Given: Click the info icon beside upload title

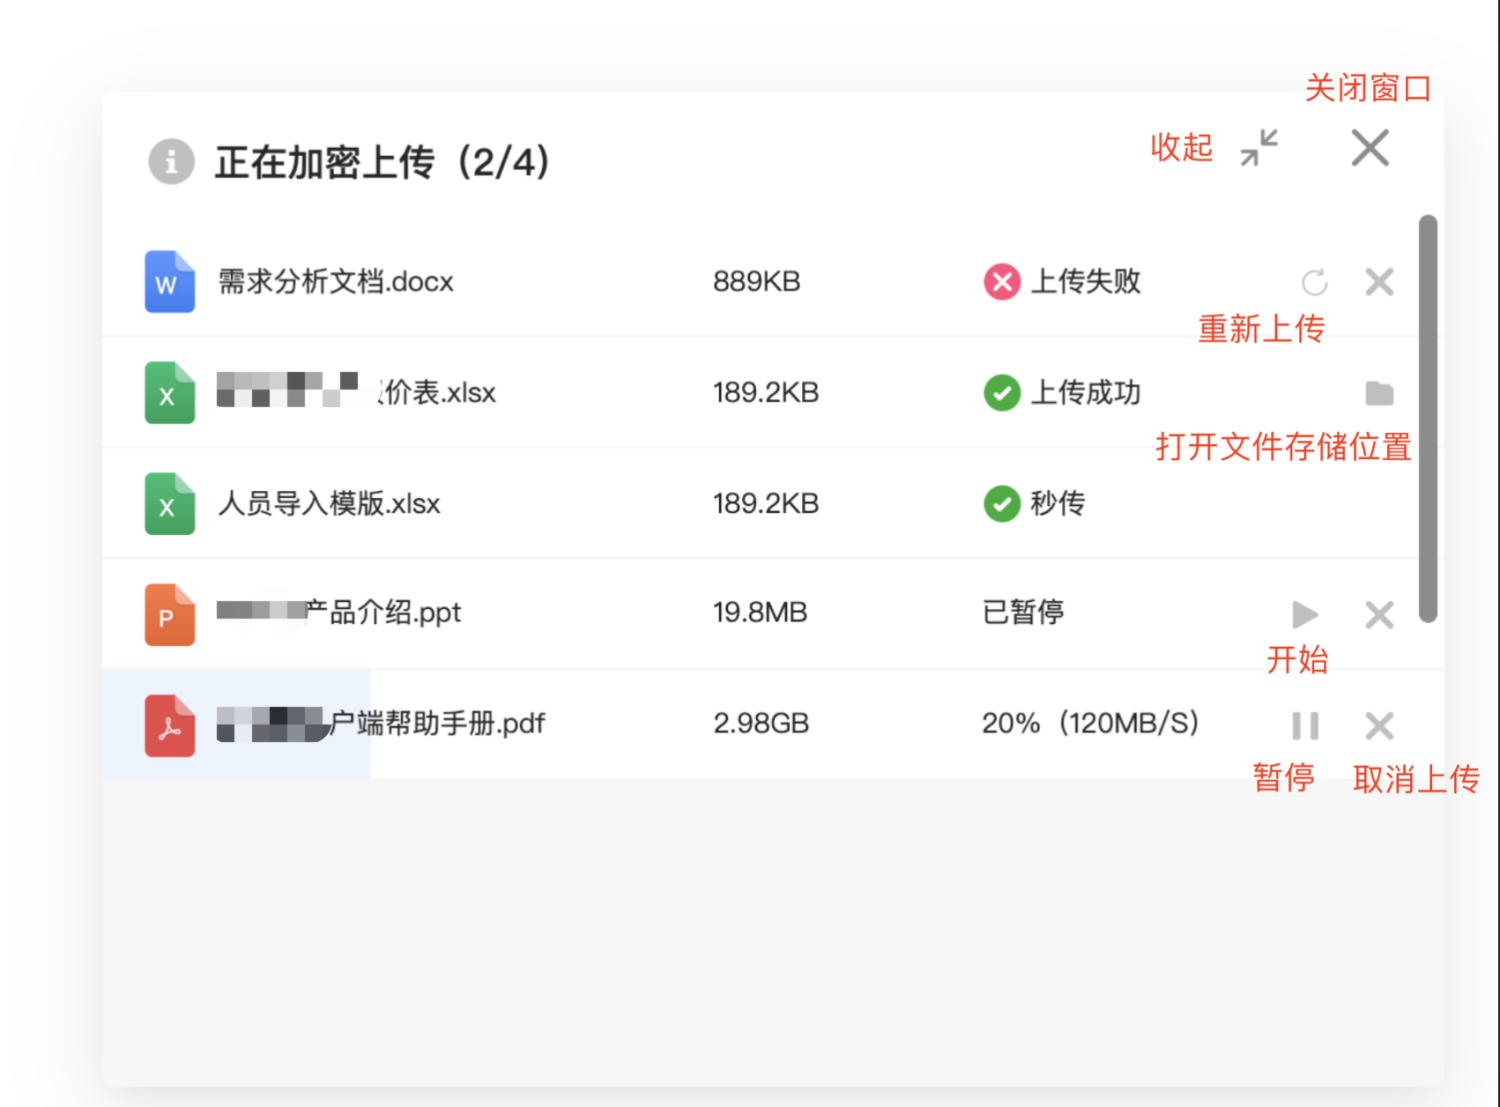Looking at the screenshot, I should [x=171, y=161].
